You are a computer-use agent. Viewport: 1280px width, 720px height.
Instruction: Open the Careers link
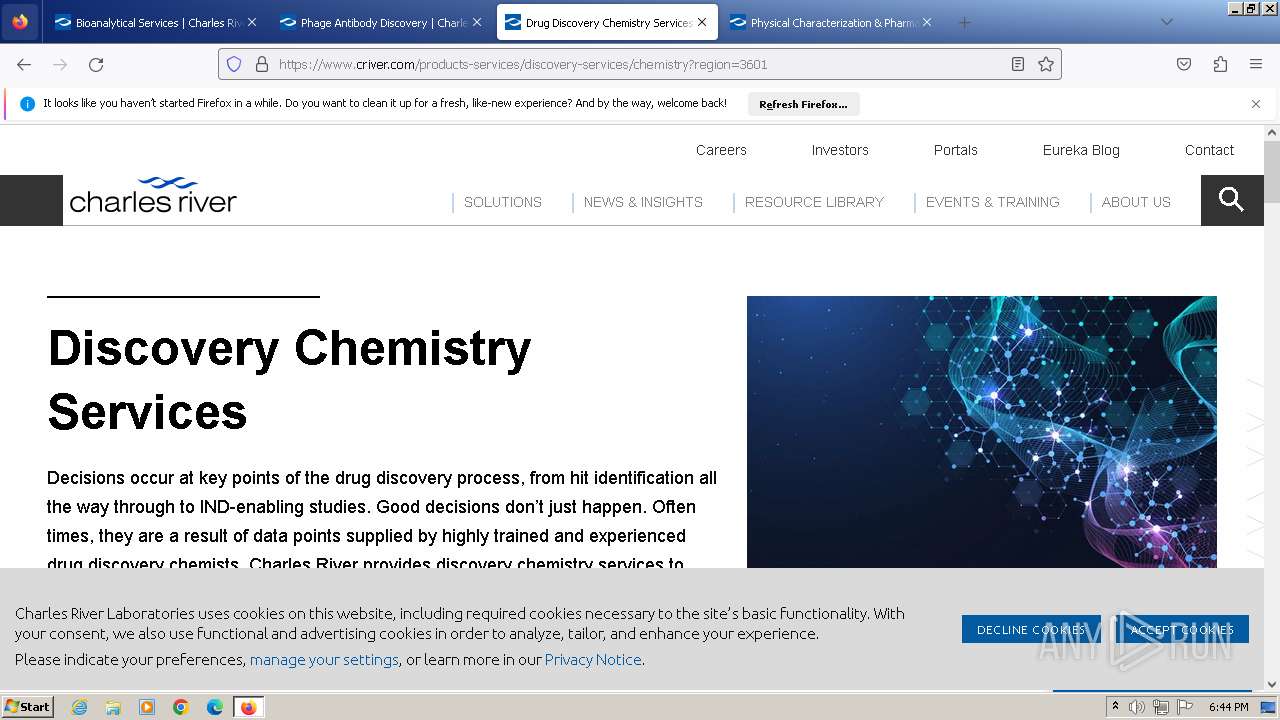tap(721, 150)
